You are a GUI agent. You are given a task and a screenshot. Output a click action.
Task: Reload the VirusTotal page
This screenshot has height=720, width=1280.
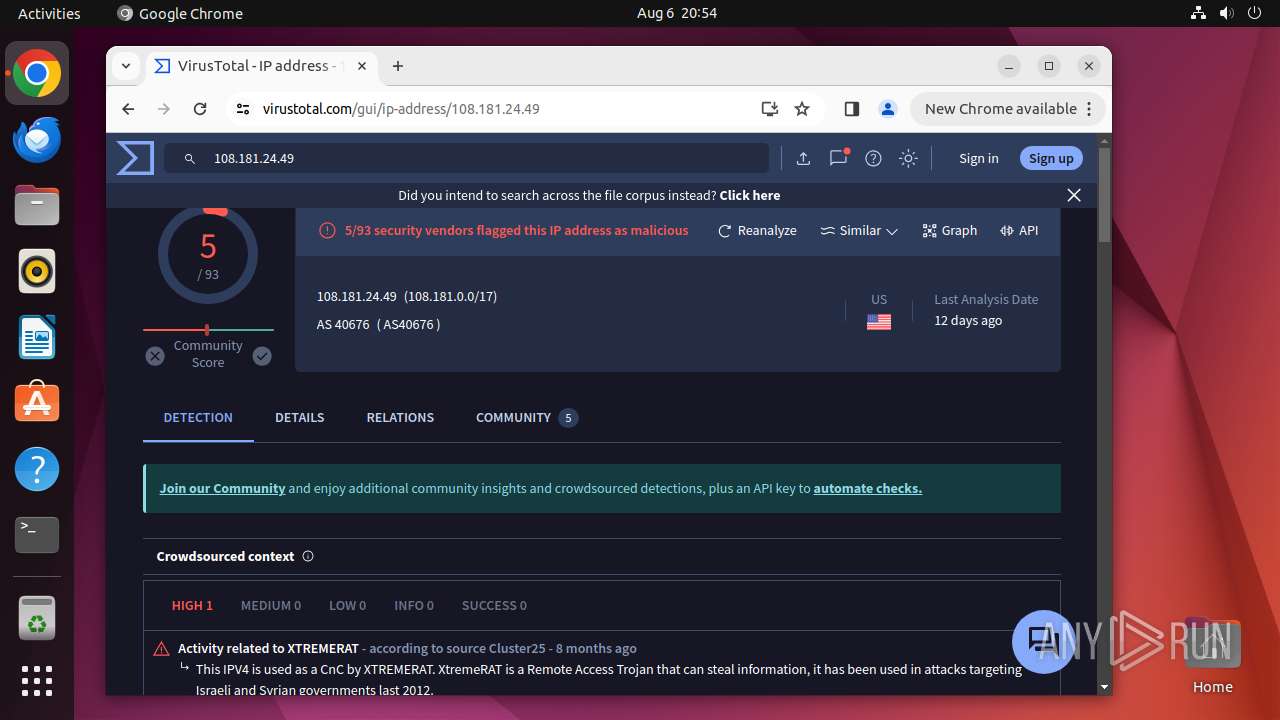tap(200, 109)
